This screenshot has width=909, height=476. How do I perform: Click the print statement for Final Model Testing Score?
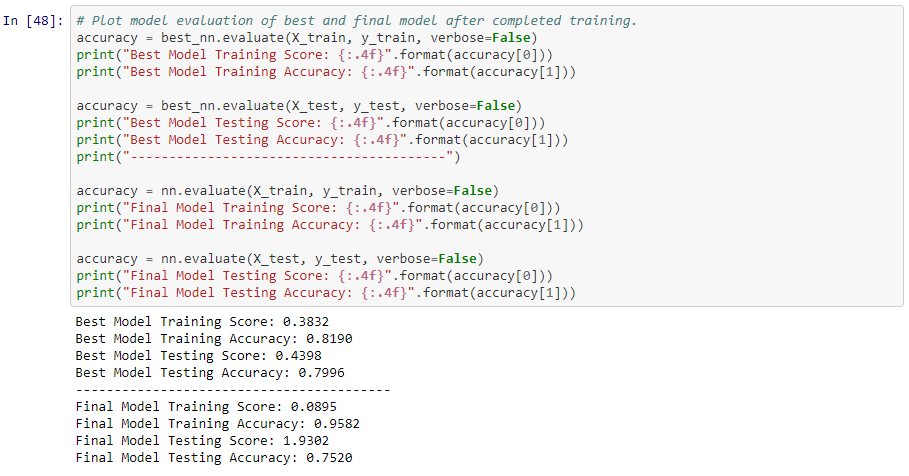(314, 275)
